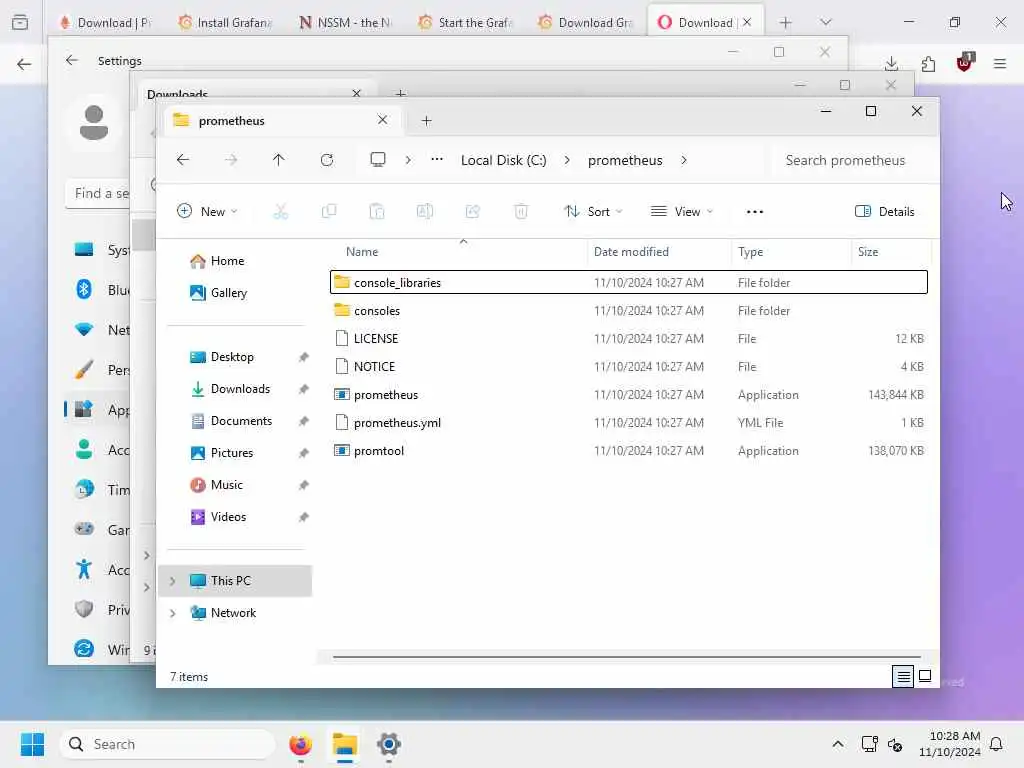Open a new browser tab
Viewport: 1024px width, 768px height.
(786, 23)
